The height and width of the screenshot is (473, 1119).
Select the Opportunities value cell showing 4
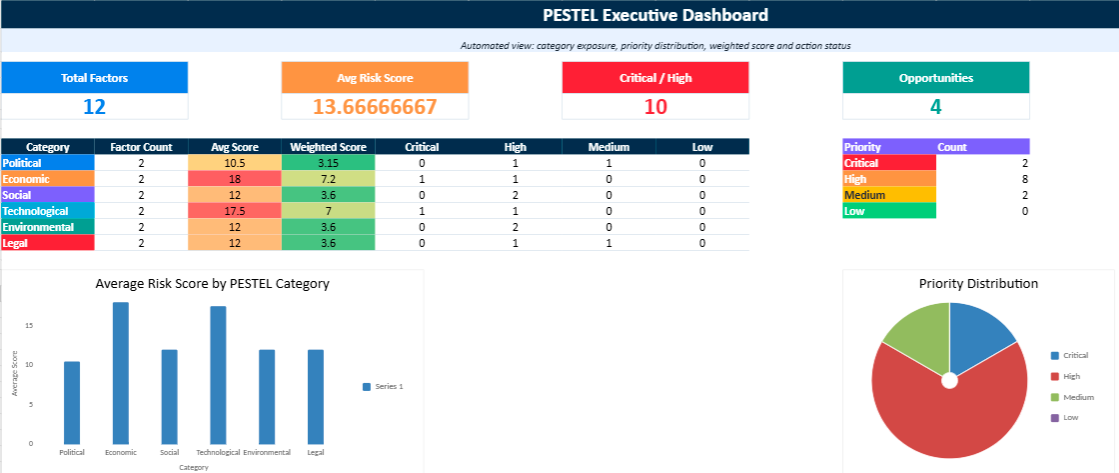[x=935, y=107]
